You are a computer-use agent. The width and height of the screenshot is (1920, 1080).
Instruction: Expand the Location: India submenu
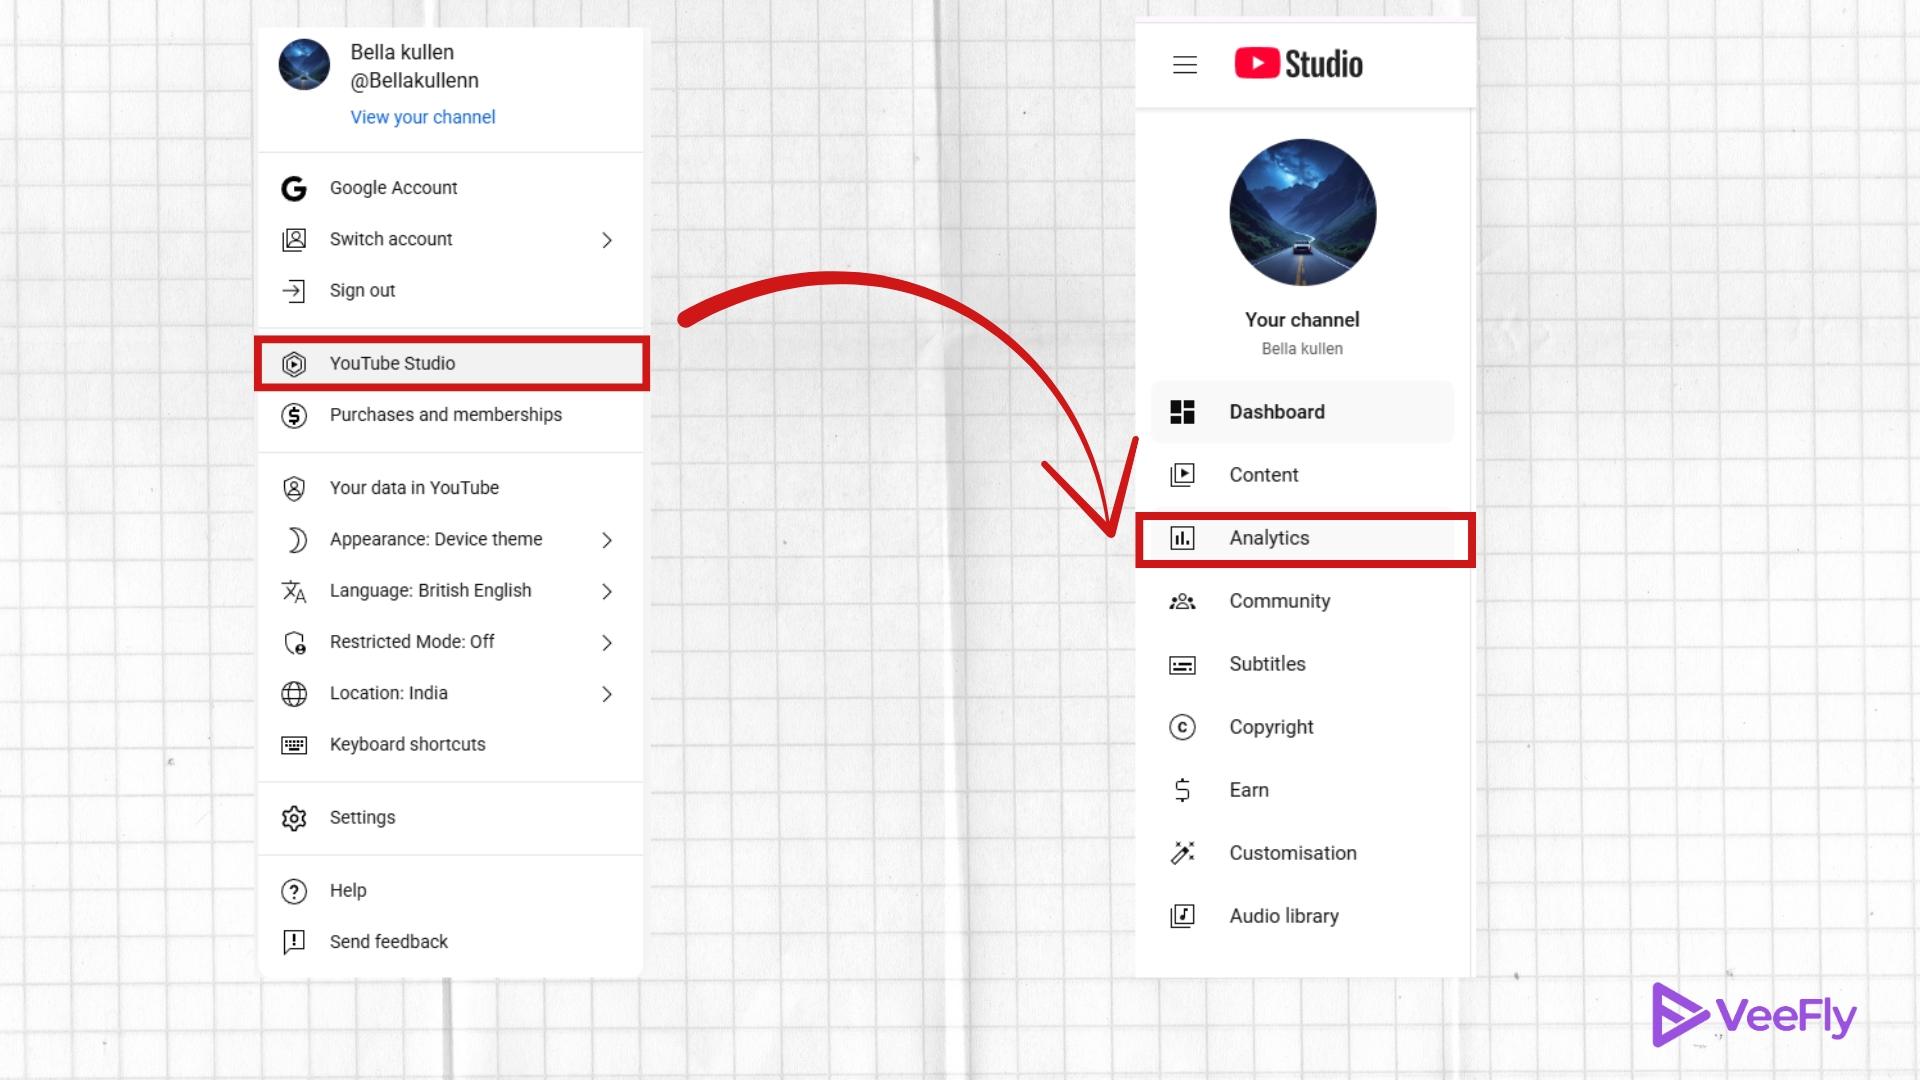pos(606,693)
